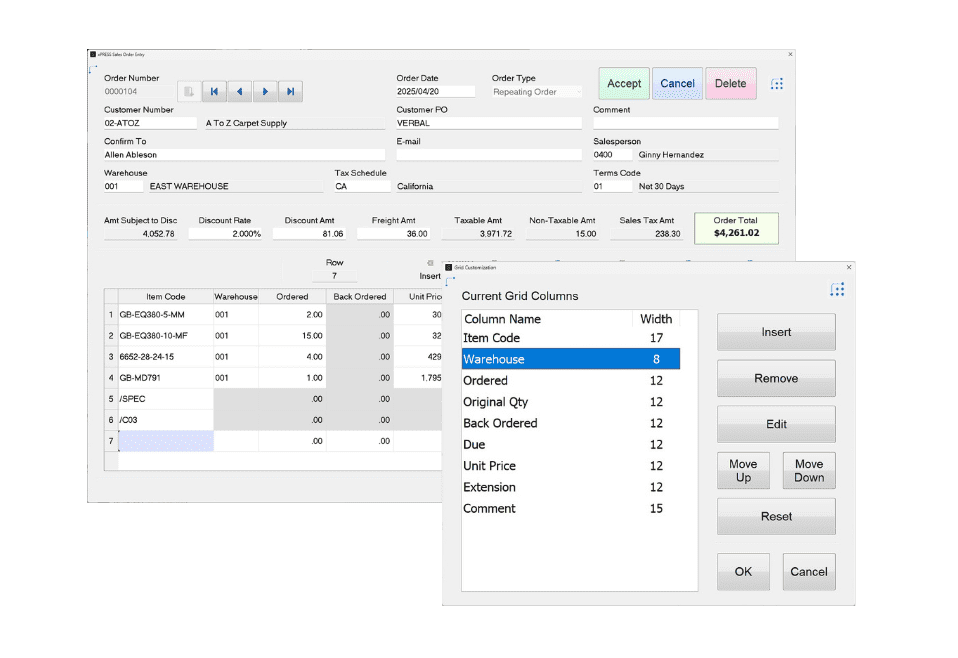Image resolution: width=958 pixels, height=658 pixels.
Task: Click the order lookup icon beside Order Number
Action: point(189,91)
